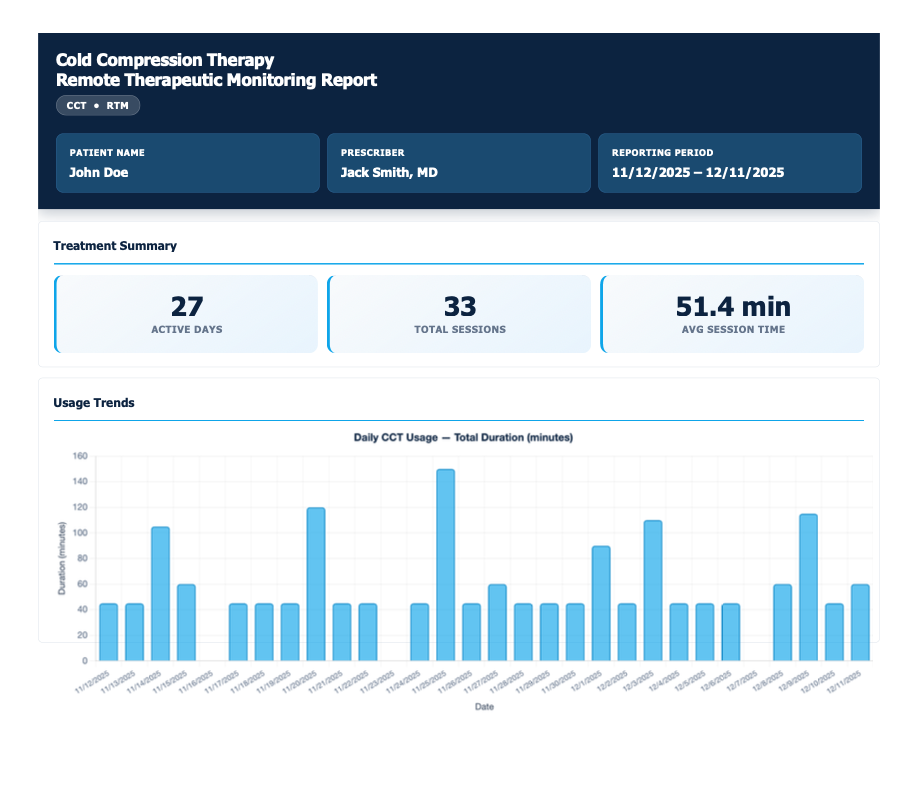Click the 12/11/2025 usage bar
This screenshot has width=918, height=785.
(x=860, y=622)
